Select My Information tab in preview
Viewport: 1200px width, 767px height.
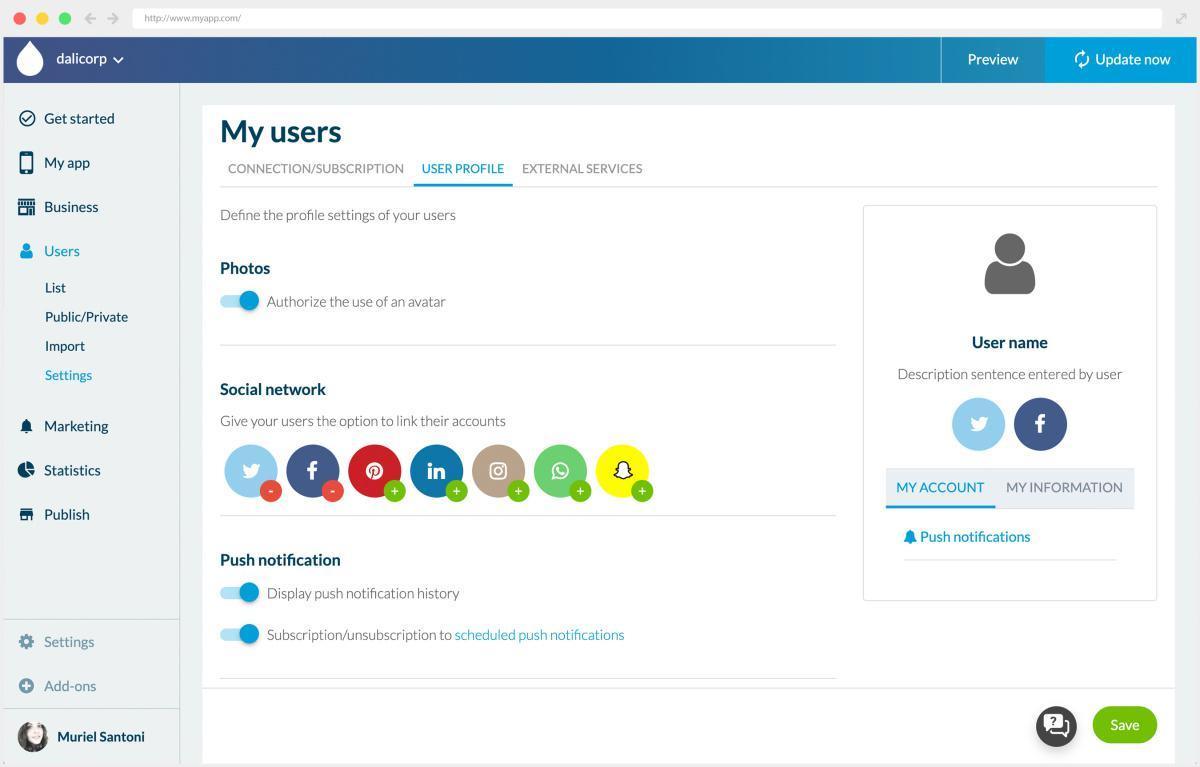pos(1064,487)
